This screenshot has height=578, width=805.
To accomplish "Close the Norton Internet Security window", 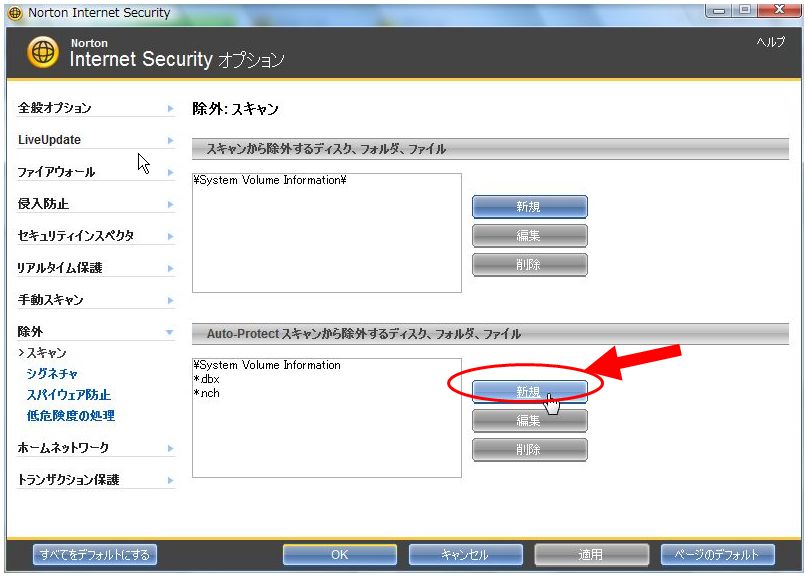I will coord(779,10).
